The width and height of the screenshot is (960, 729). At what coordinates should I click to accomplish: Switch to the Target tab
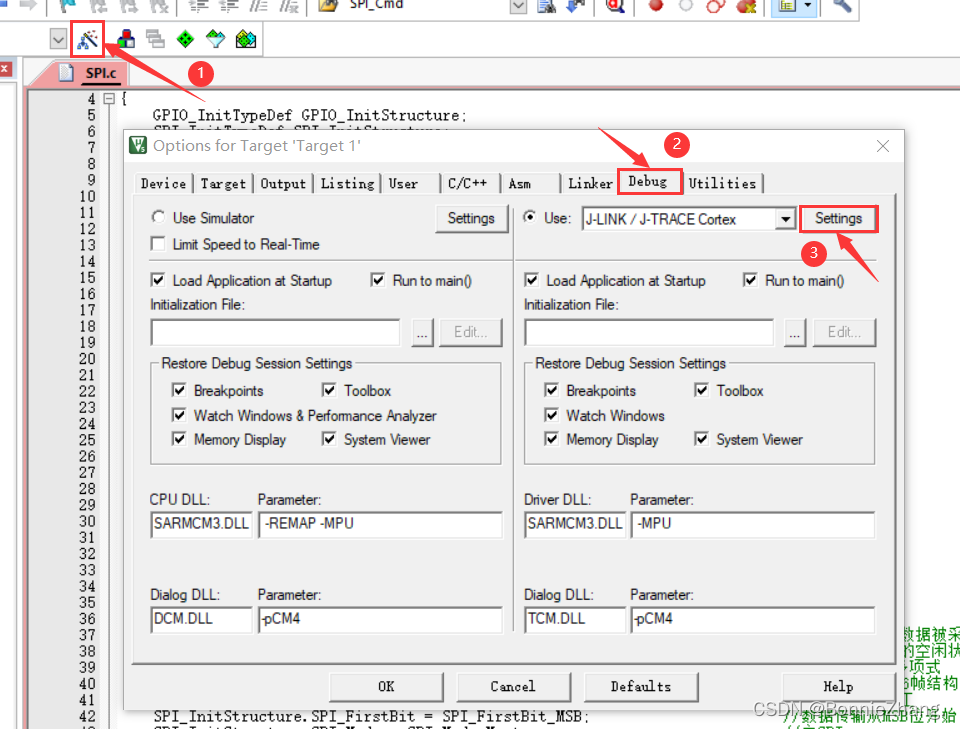pos(223,184)
